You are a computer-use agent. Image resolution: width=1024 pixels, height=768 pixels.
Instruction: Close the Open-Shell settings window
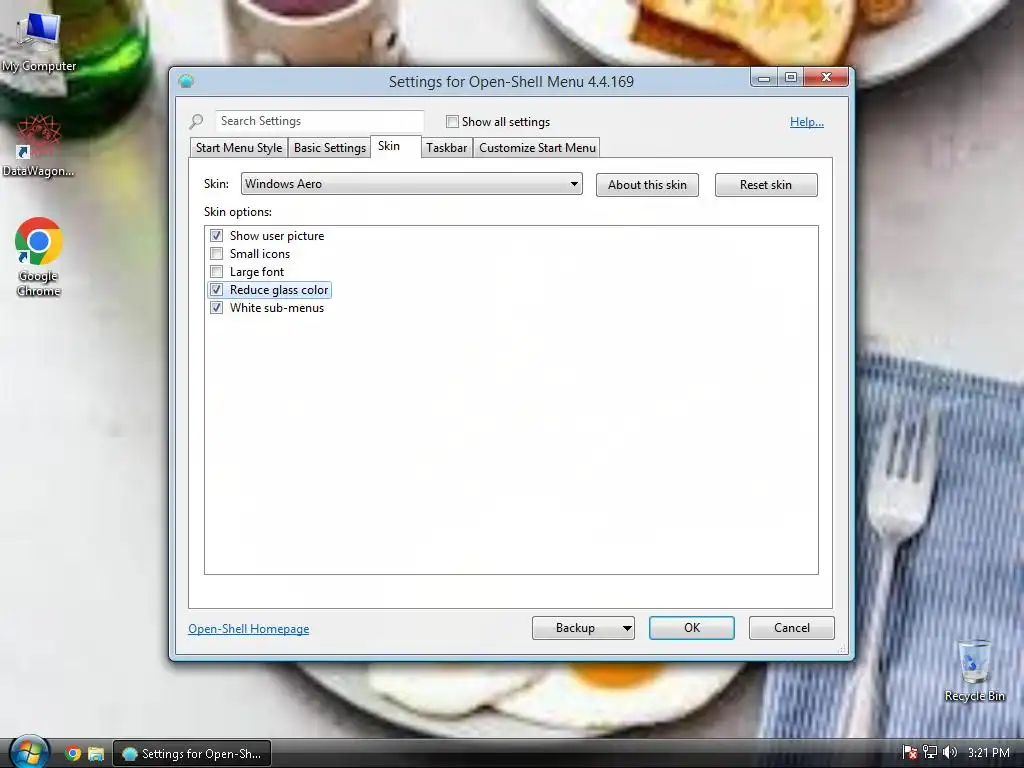coord(826,77)
